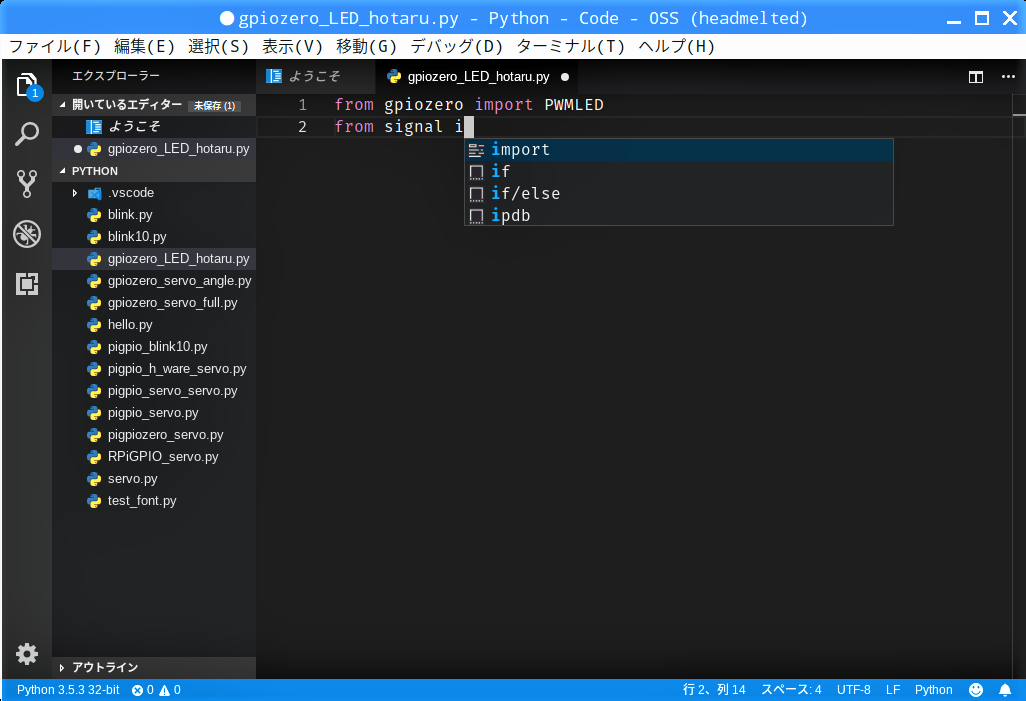The width and height of the screenshot is (1026, 701).
Task: Click the 'signal' word on line 2
Action: (414, 127)
